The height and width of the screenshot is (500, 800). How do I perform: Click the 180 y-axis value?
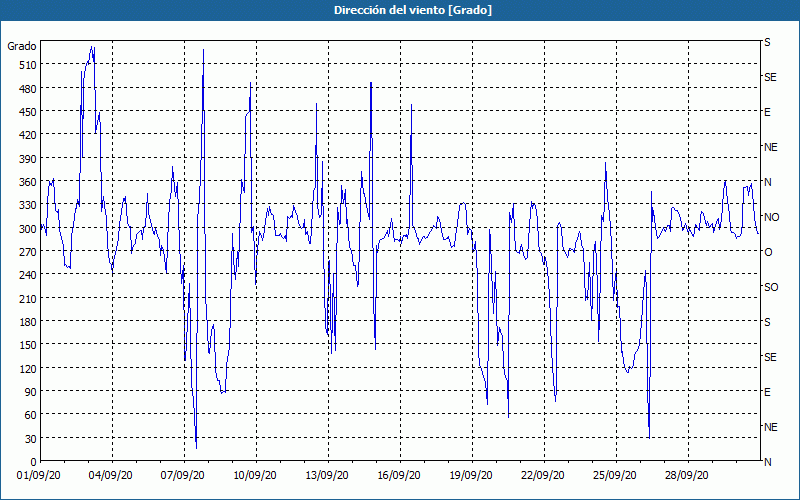[x=28, y=322]
